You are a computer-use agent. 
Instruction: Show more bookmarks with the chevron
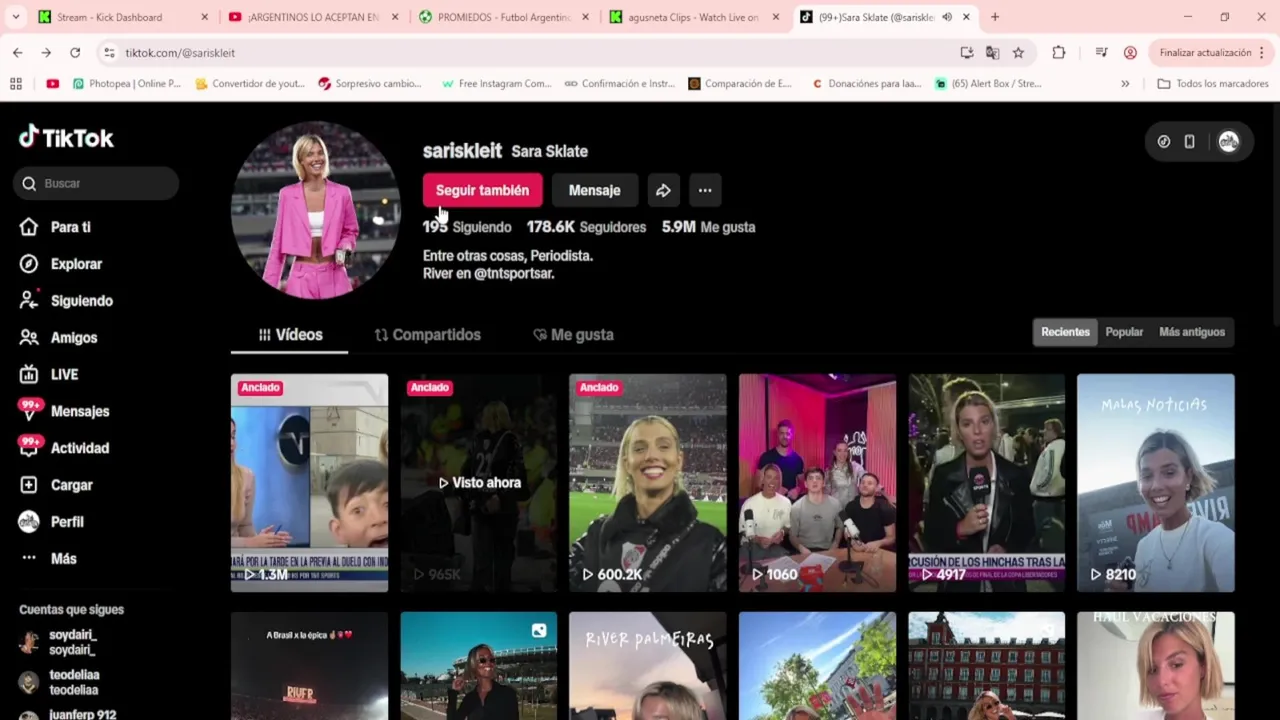[1125, 84]
